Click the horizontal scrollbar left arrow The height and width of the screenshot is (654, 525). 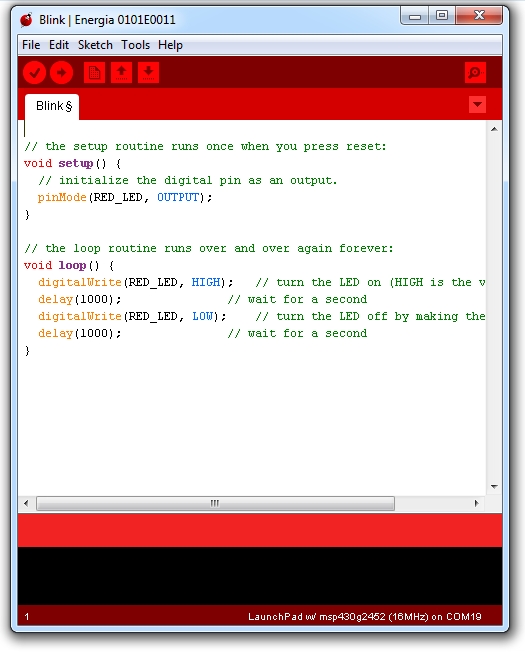coord(26,503)
